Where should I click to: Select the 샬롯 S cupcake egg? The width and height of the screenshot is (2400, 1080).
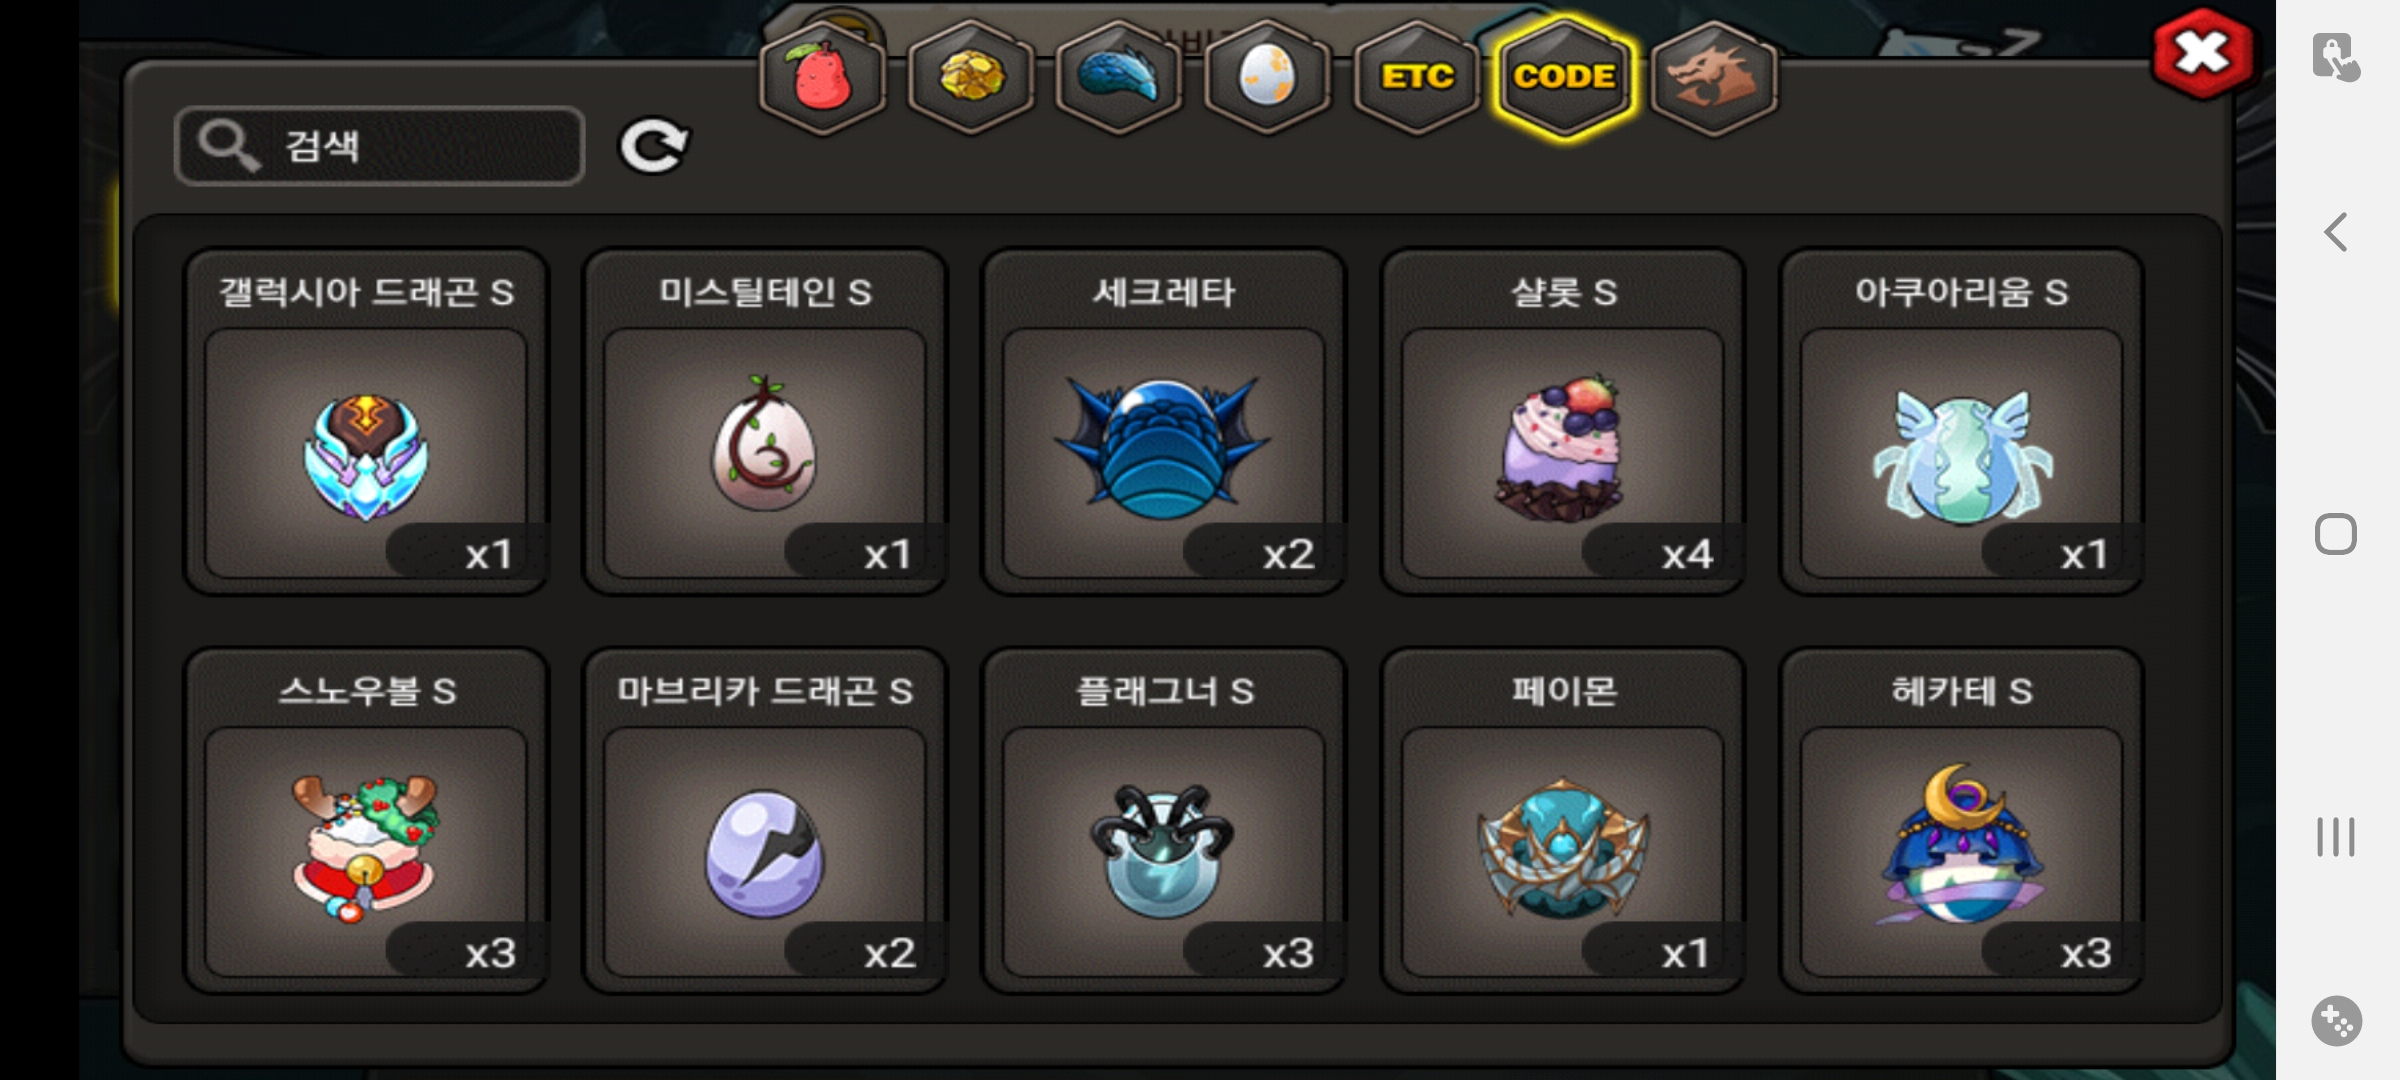click(1562, 422)
